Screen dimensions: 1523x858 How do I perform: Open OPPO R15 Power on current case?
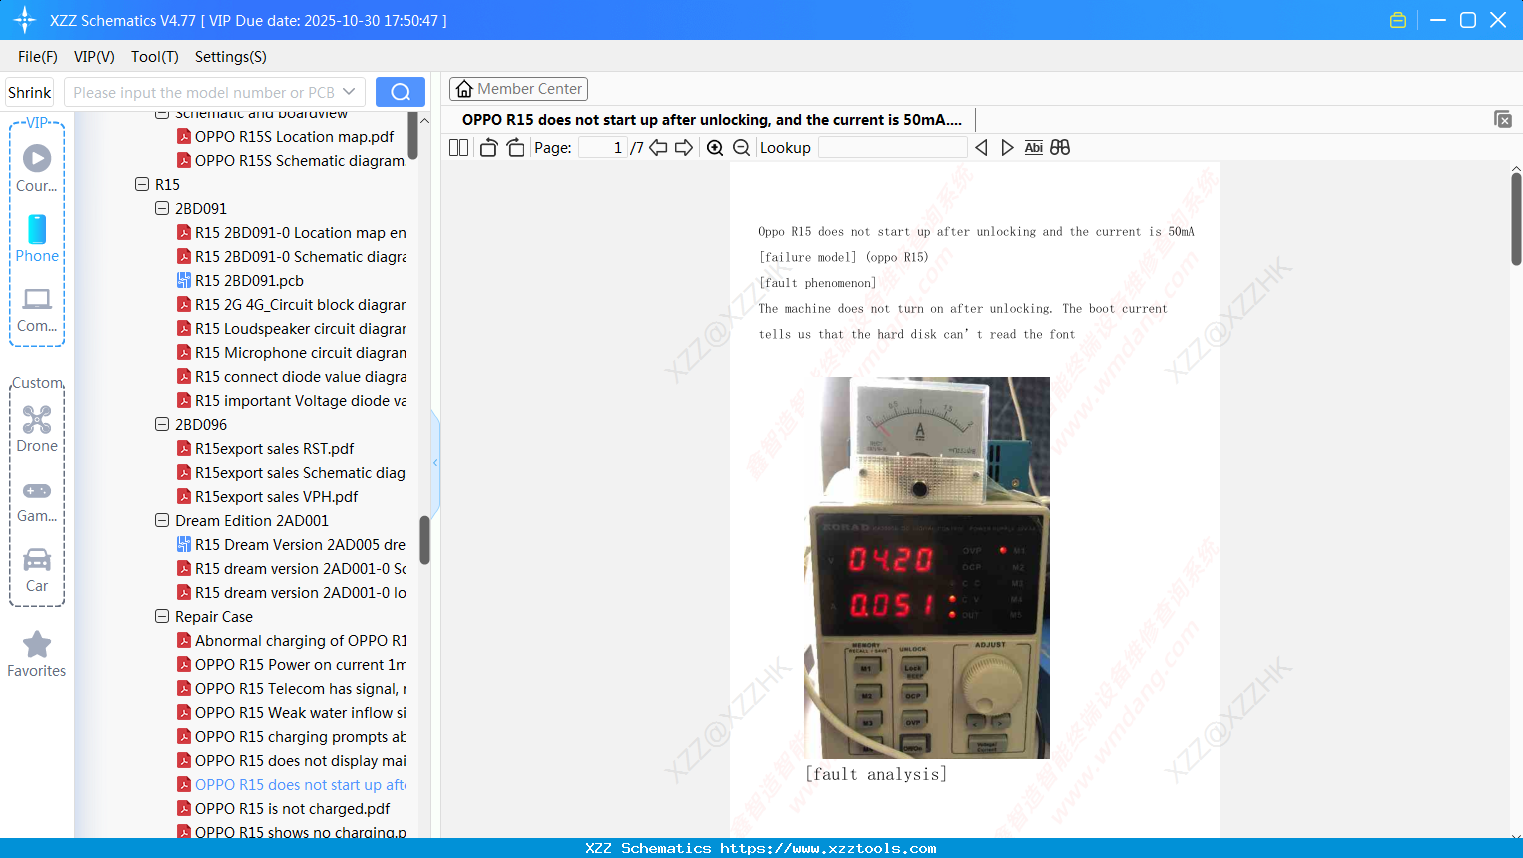point(291,665)
